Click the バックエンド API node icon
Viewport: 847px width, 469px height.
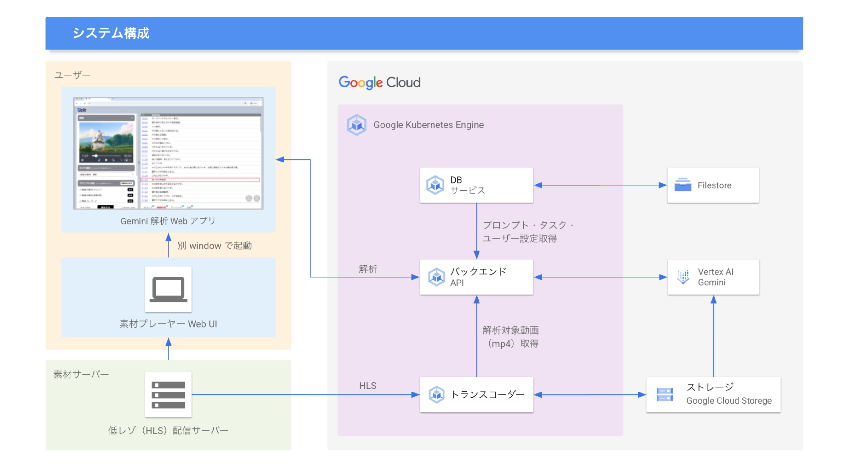(436, 277)
